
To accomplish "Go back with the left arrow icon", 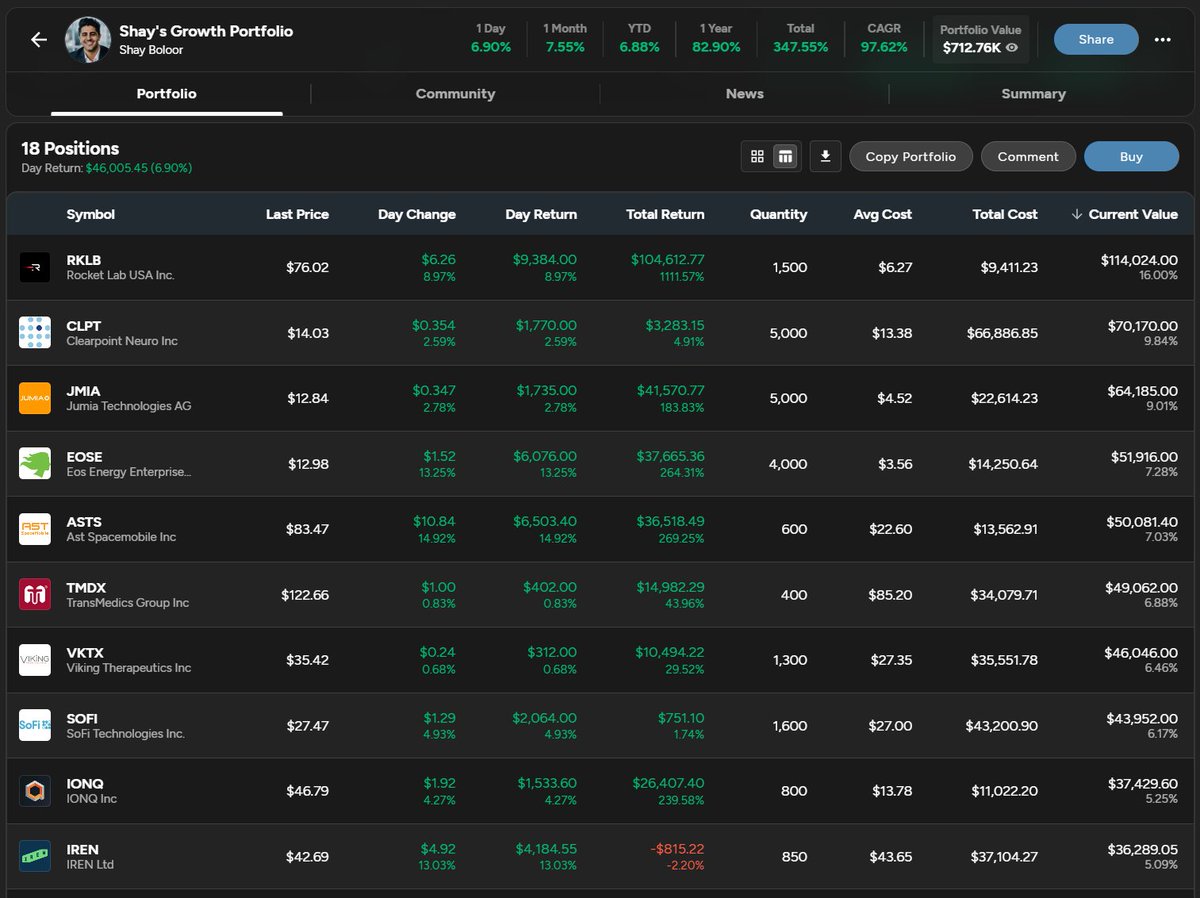I will click(39, 40).
